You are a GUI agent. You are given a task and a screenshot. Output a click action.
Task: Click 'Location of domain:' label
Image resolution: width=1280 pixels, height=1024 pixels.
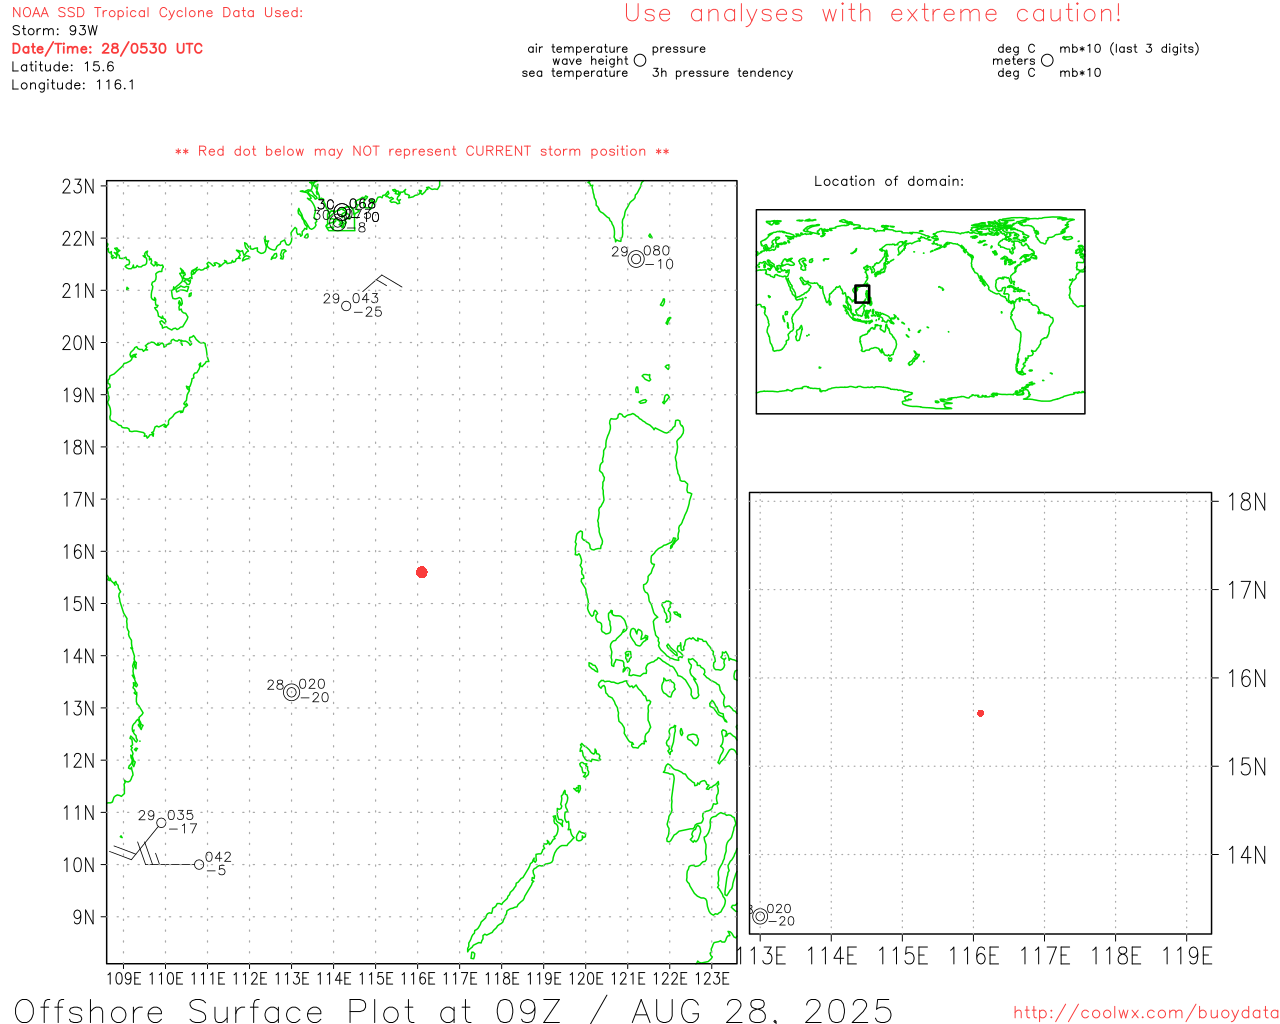[x=889, y=181]
